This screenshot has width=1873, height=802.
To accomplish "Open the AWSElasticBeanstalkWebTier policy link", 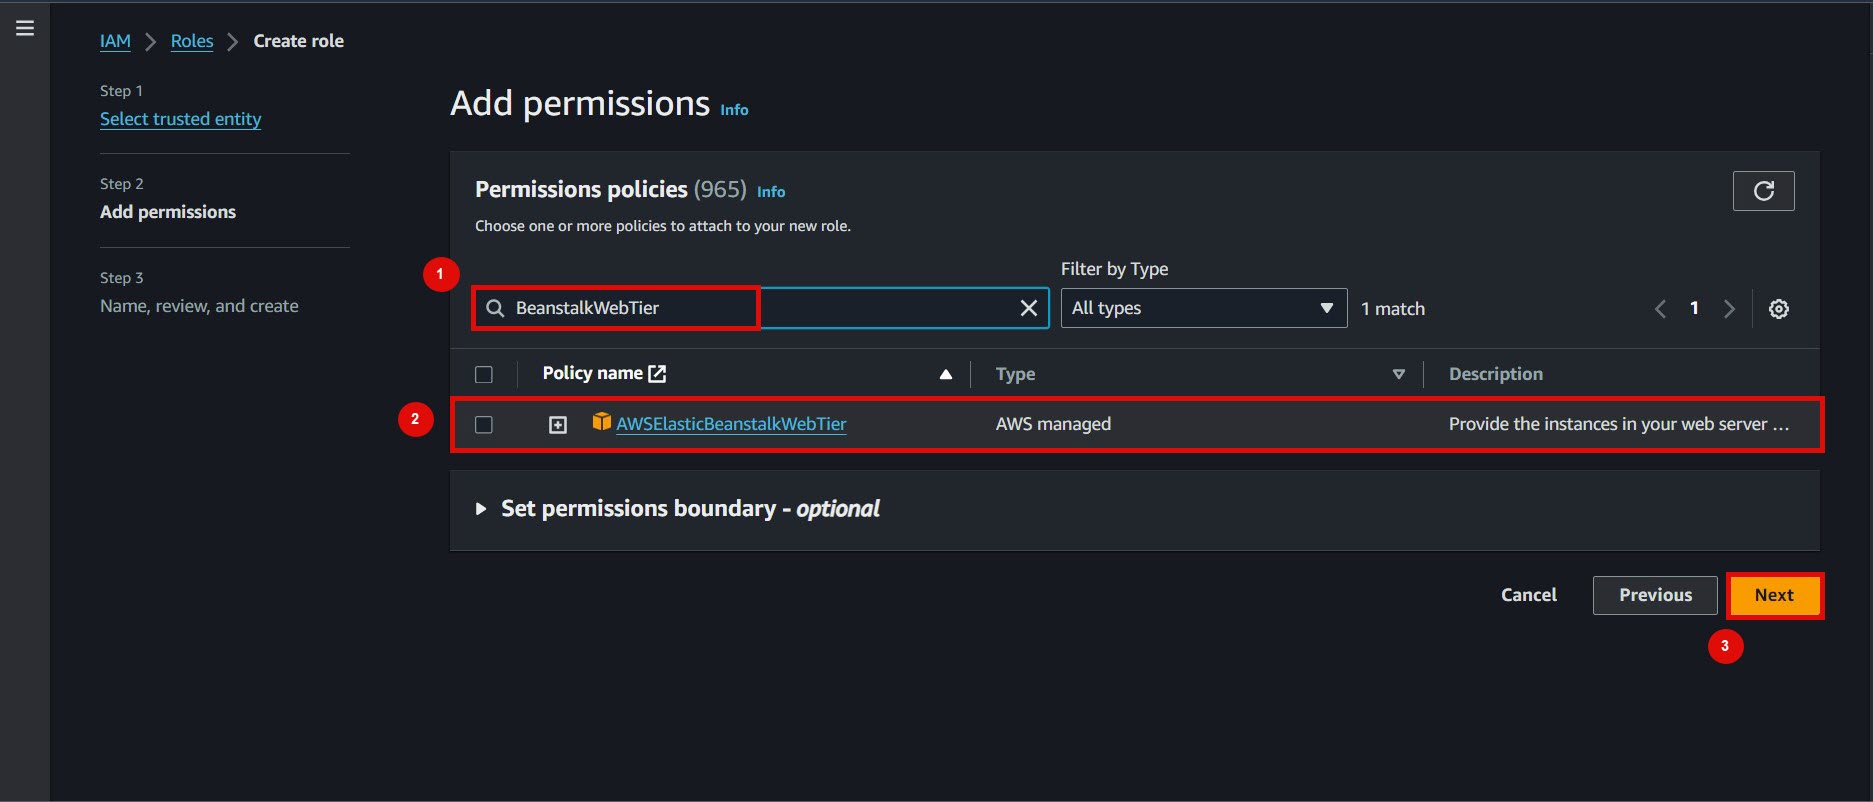I will pyautogui.click(x=731, y=424).
